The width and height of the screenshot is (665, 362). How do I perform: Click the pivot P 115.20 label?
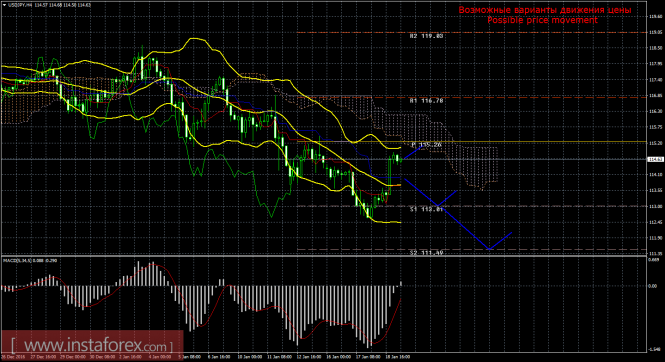point(427,145)
